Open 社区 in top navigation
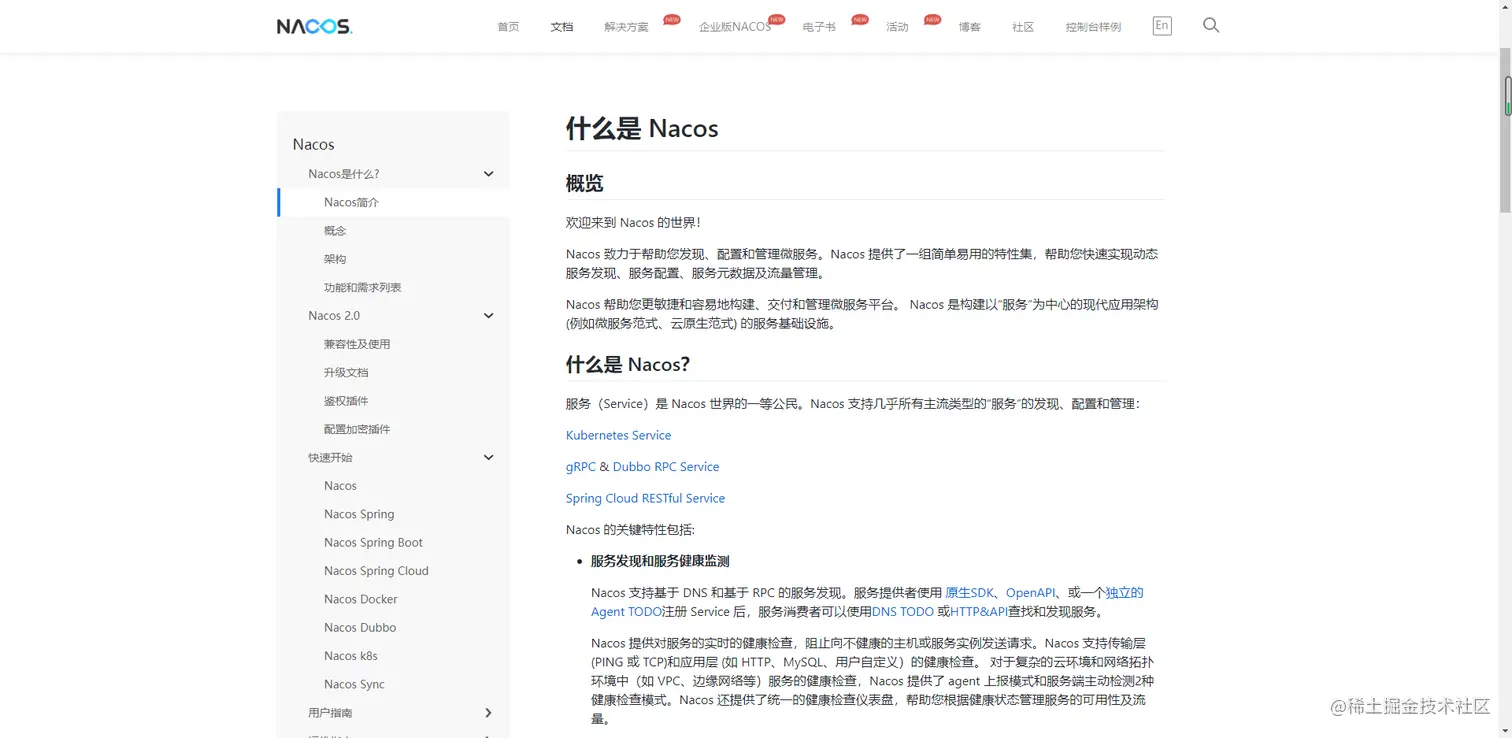The height and width of the screenshot is (738, 1512). click(1023, 27)
